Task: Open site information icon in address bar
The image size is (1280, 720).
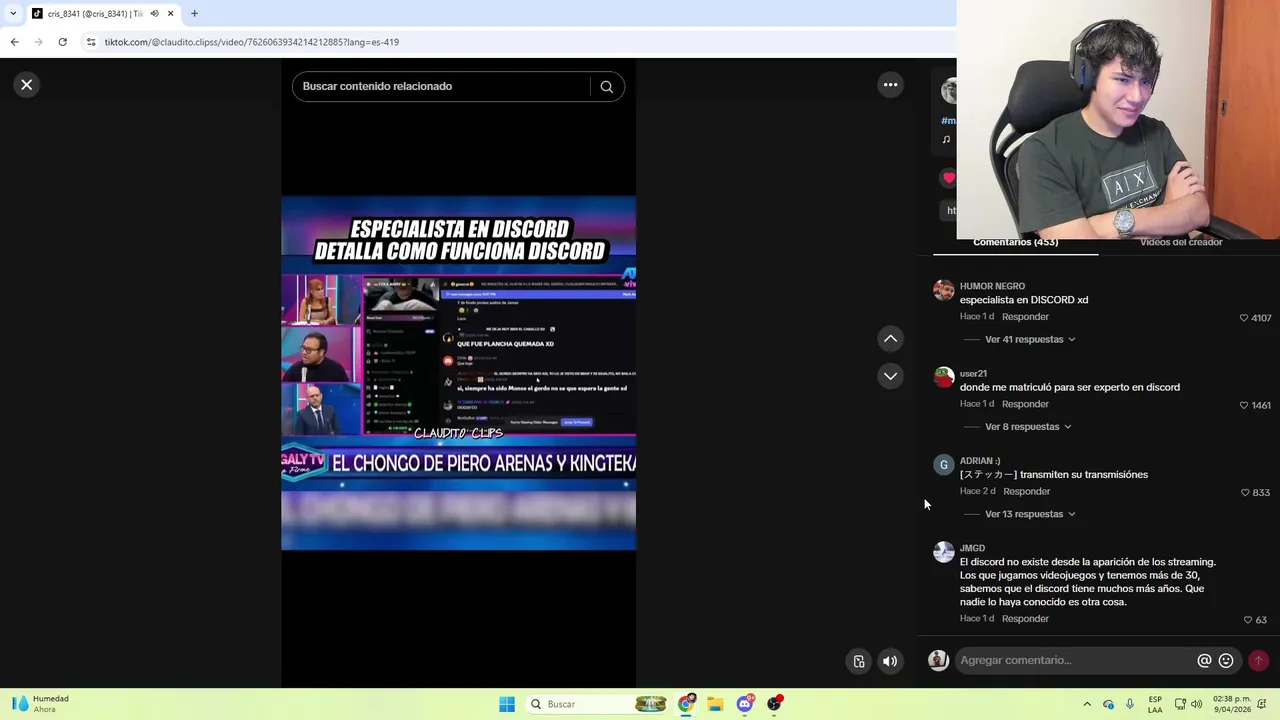Action: click(91, 42)
